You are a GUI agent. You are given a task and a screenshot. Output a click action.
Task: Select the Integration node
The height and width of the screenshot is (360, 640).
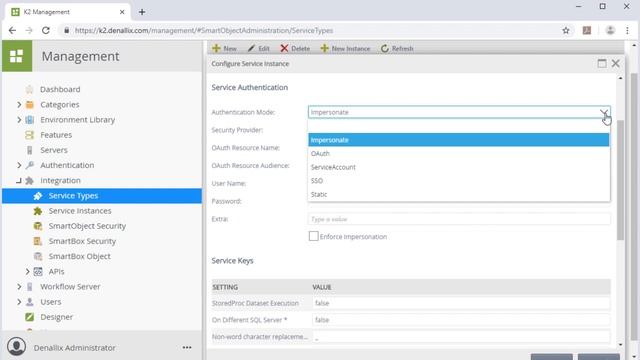(60, 180)
